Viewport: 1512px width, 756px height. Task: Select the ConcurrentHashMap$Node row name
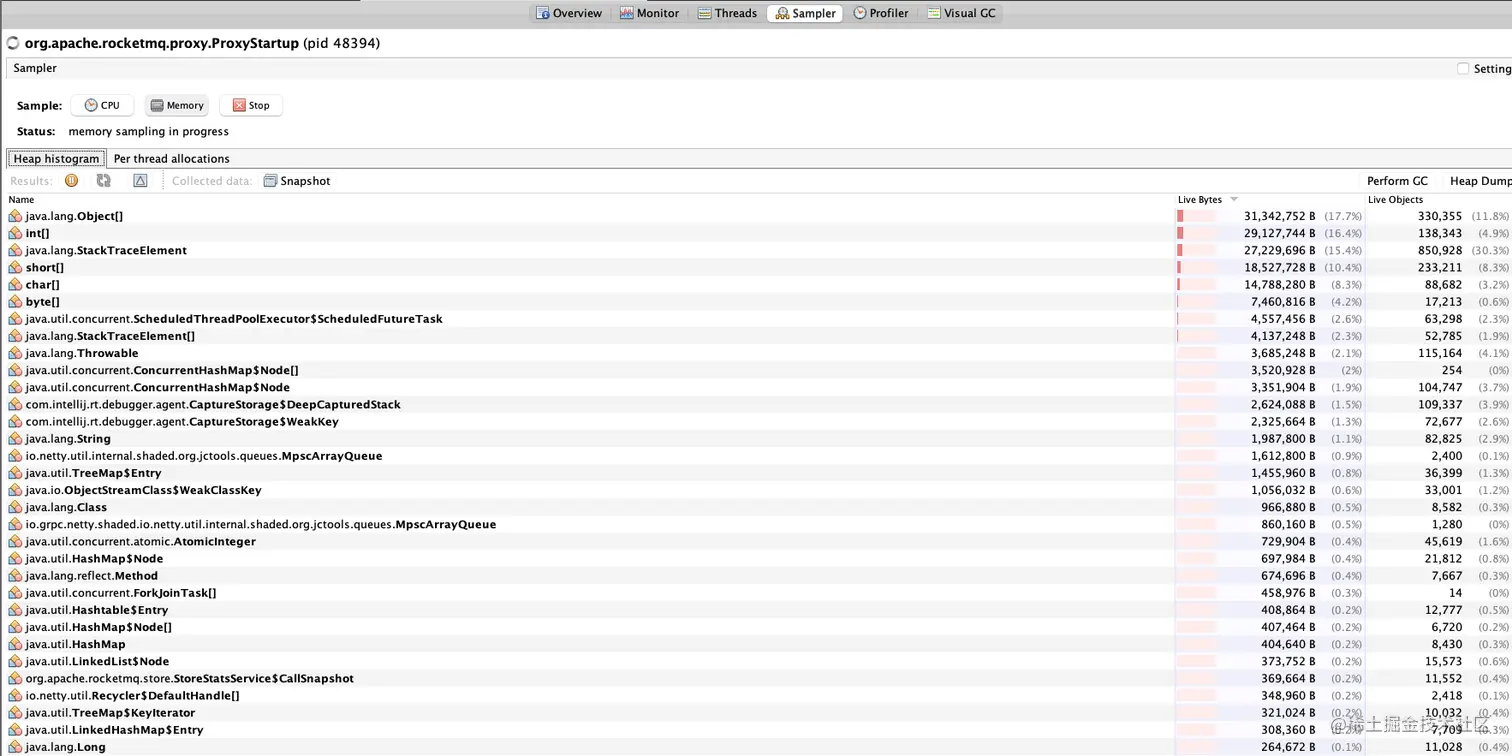coord(157,387)
